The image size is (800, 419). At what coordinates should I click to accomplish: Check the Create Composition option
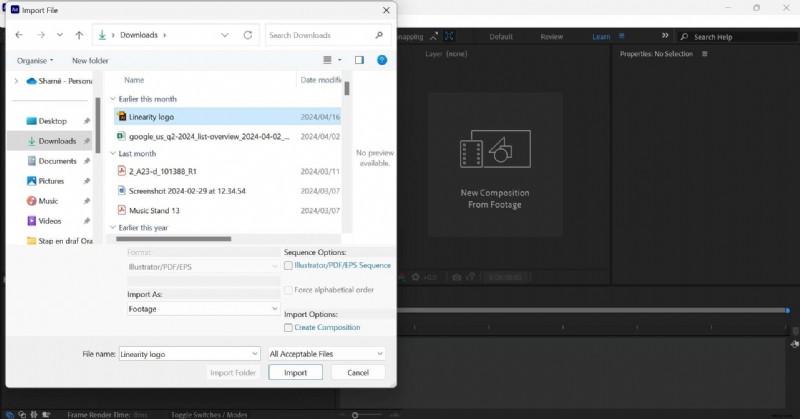tap(289, 327)
